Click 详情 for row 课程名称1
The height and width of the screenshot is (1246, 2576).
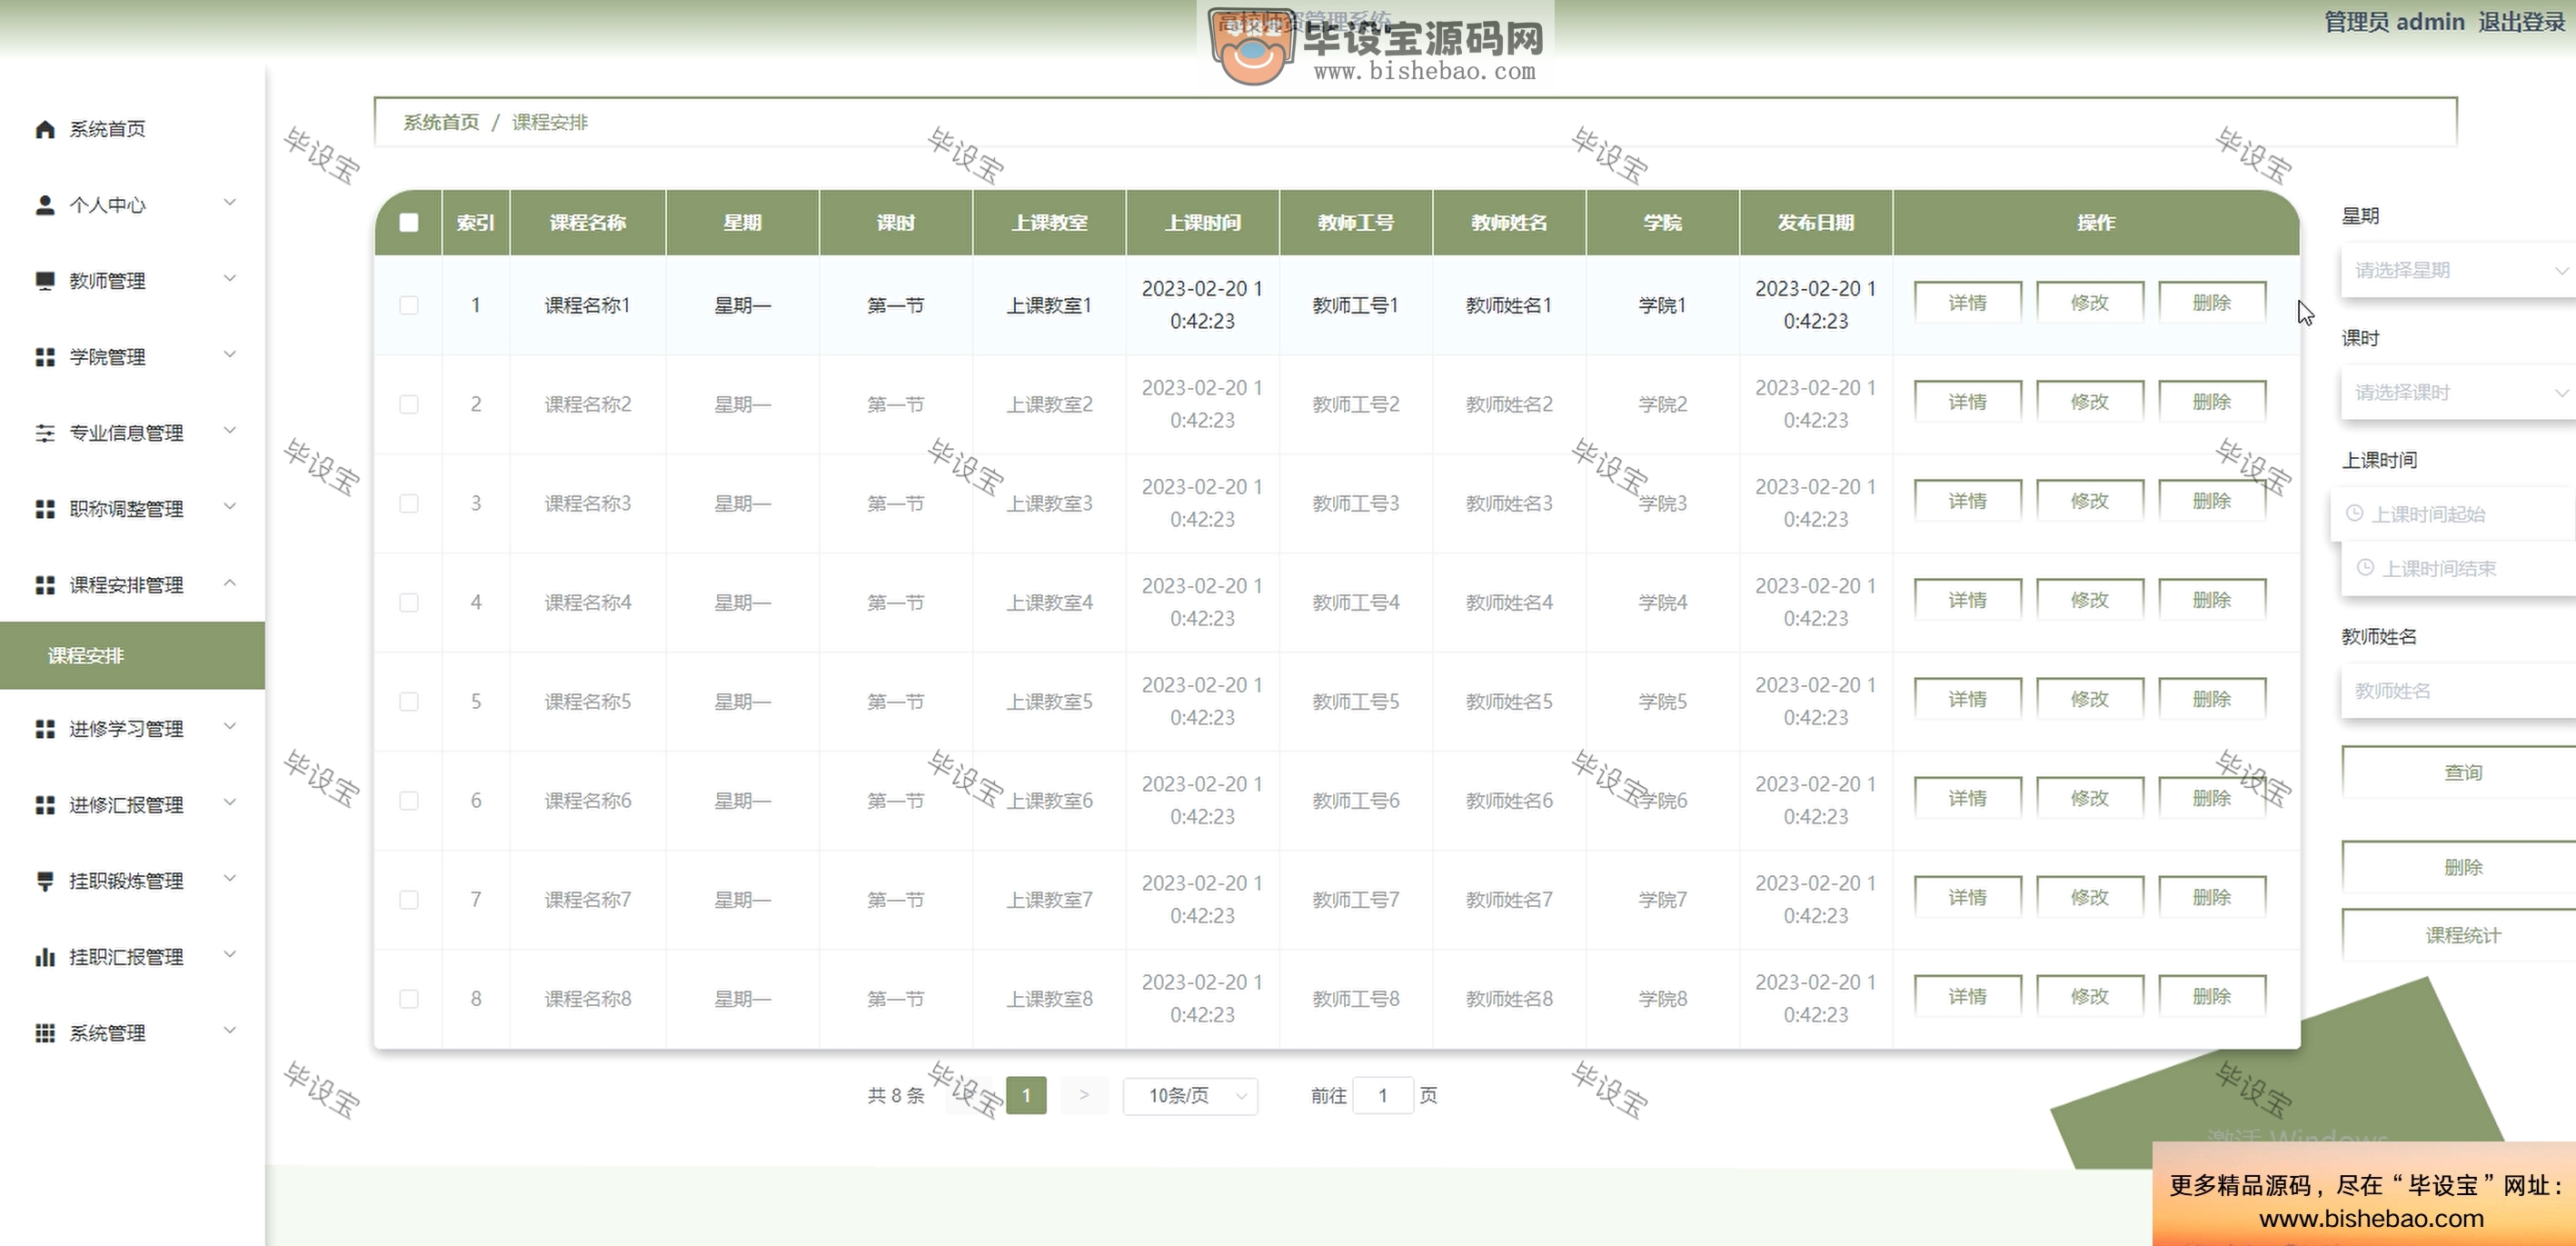(1967, 303)
